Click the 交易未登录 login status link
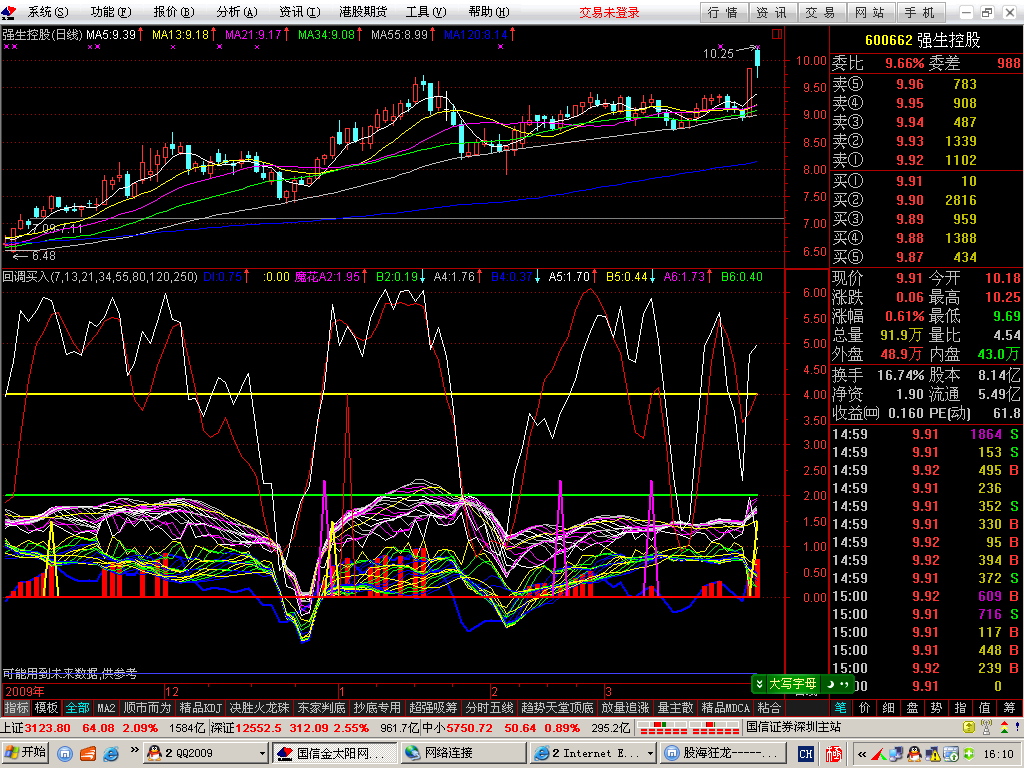This screenshot has width=1024, height=768. coord(609,12)
